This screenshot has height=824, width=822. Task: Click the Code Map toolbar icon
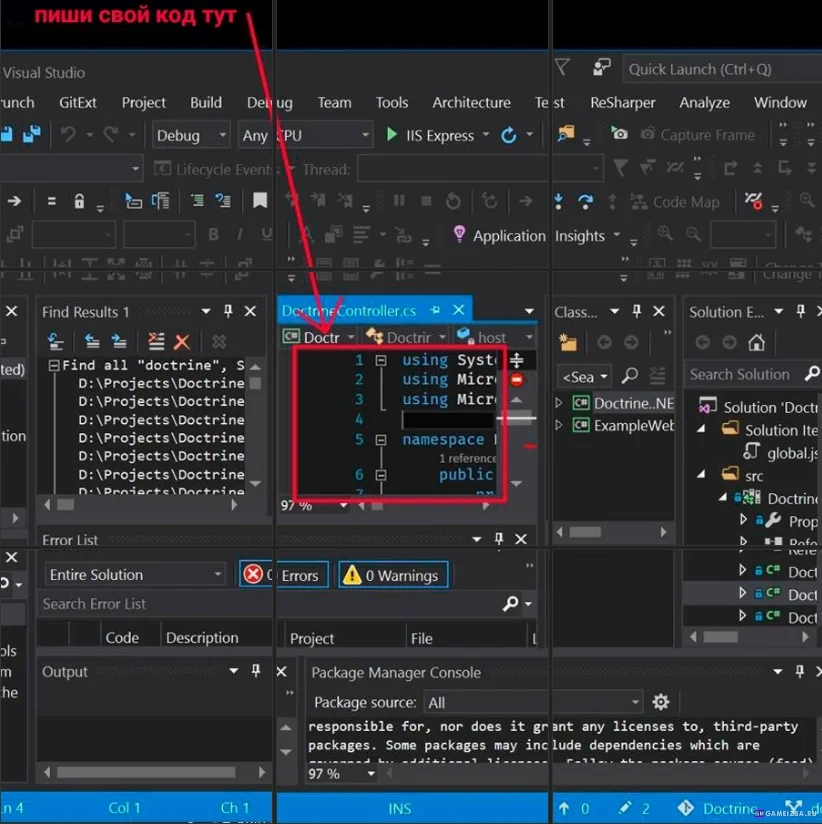(x=639, y=201)
